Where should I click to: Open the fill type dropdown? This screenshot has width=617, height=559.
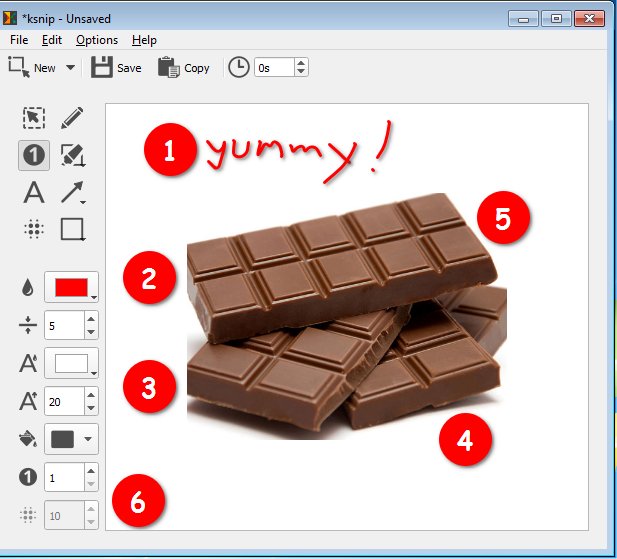71,439
